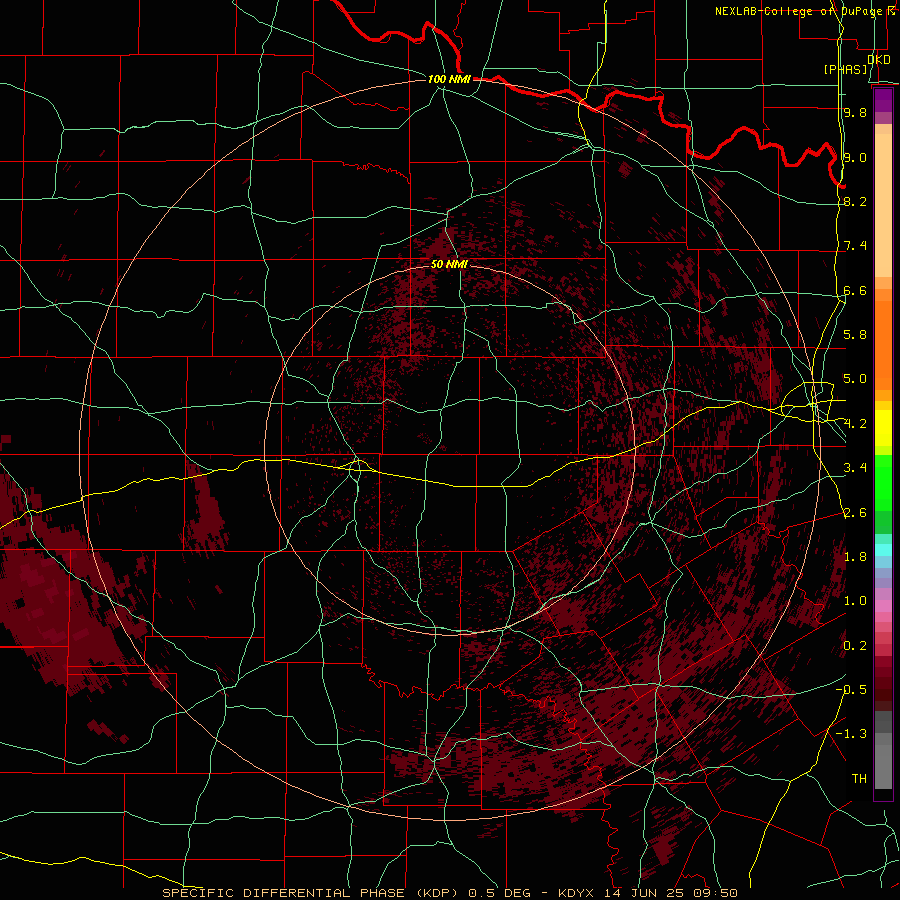Pick the yellow color bar segment
900x900 pixels.
click(x=883, y=428)
